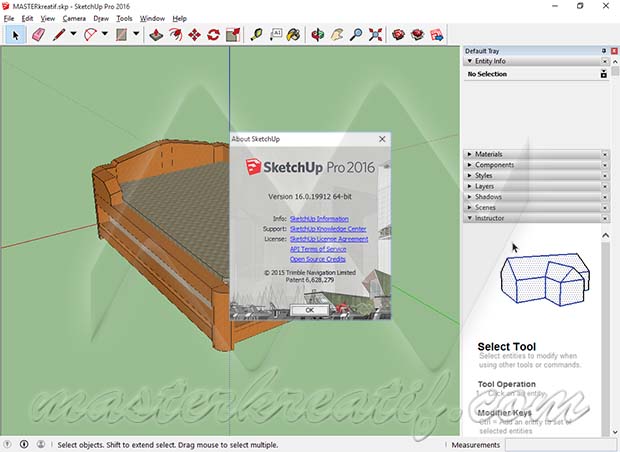Open the SketchUp Knowledge Center link
Image resolution: width=620 pixels, height=452 pixels.
tap(328, 229)
